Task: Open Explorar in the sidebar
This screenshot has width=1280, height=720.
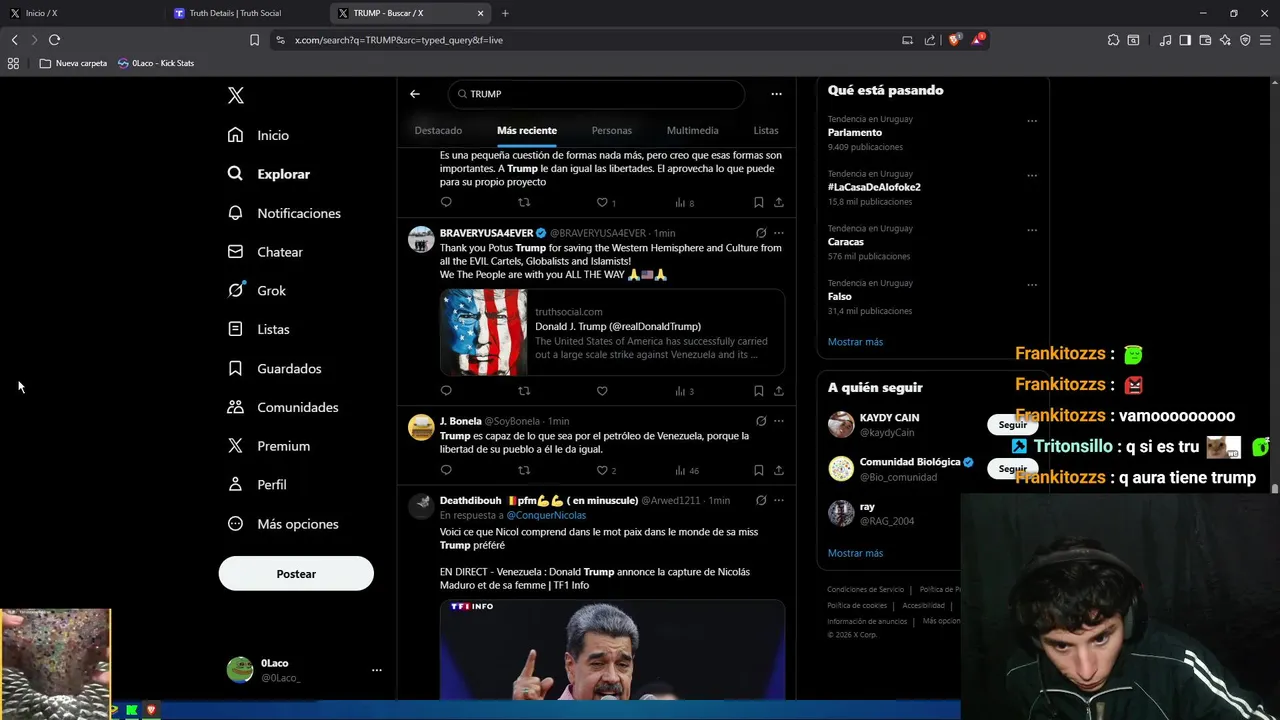Action: tap(269, 174)
